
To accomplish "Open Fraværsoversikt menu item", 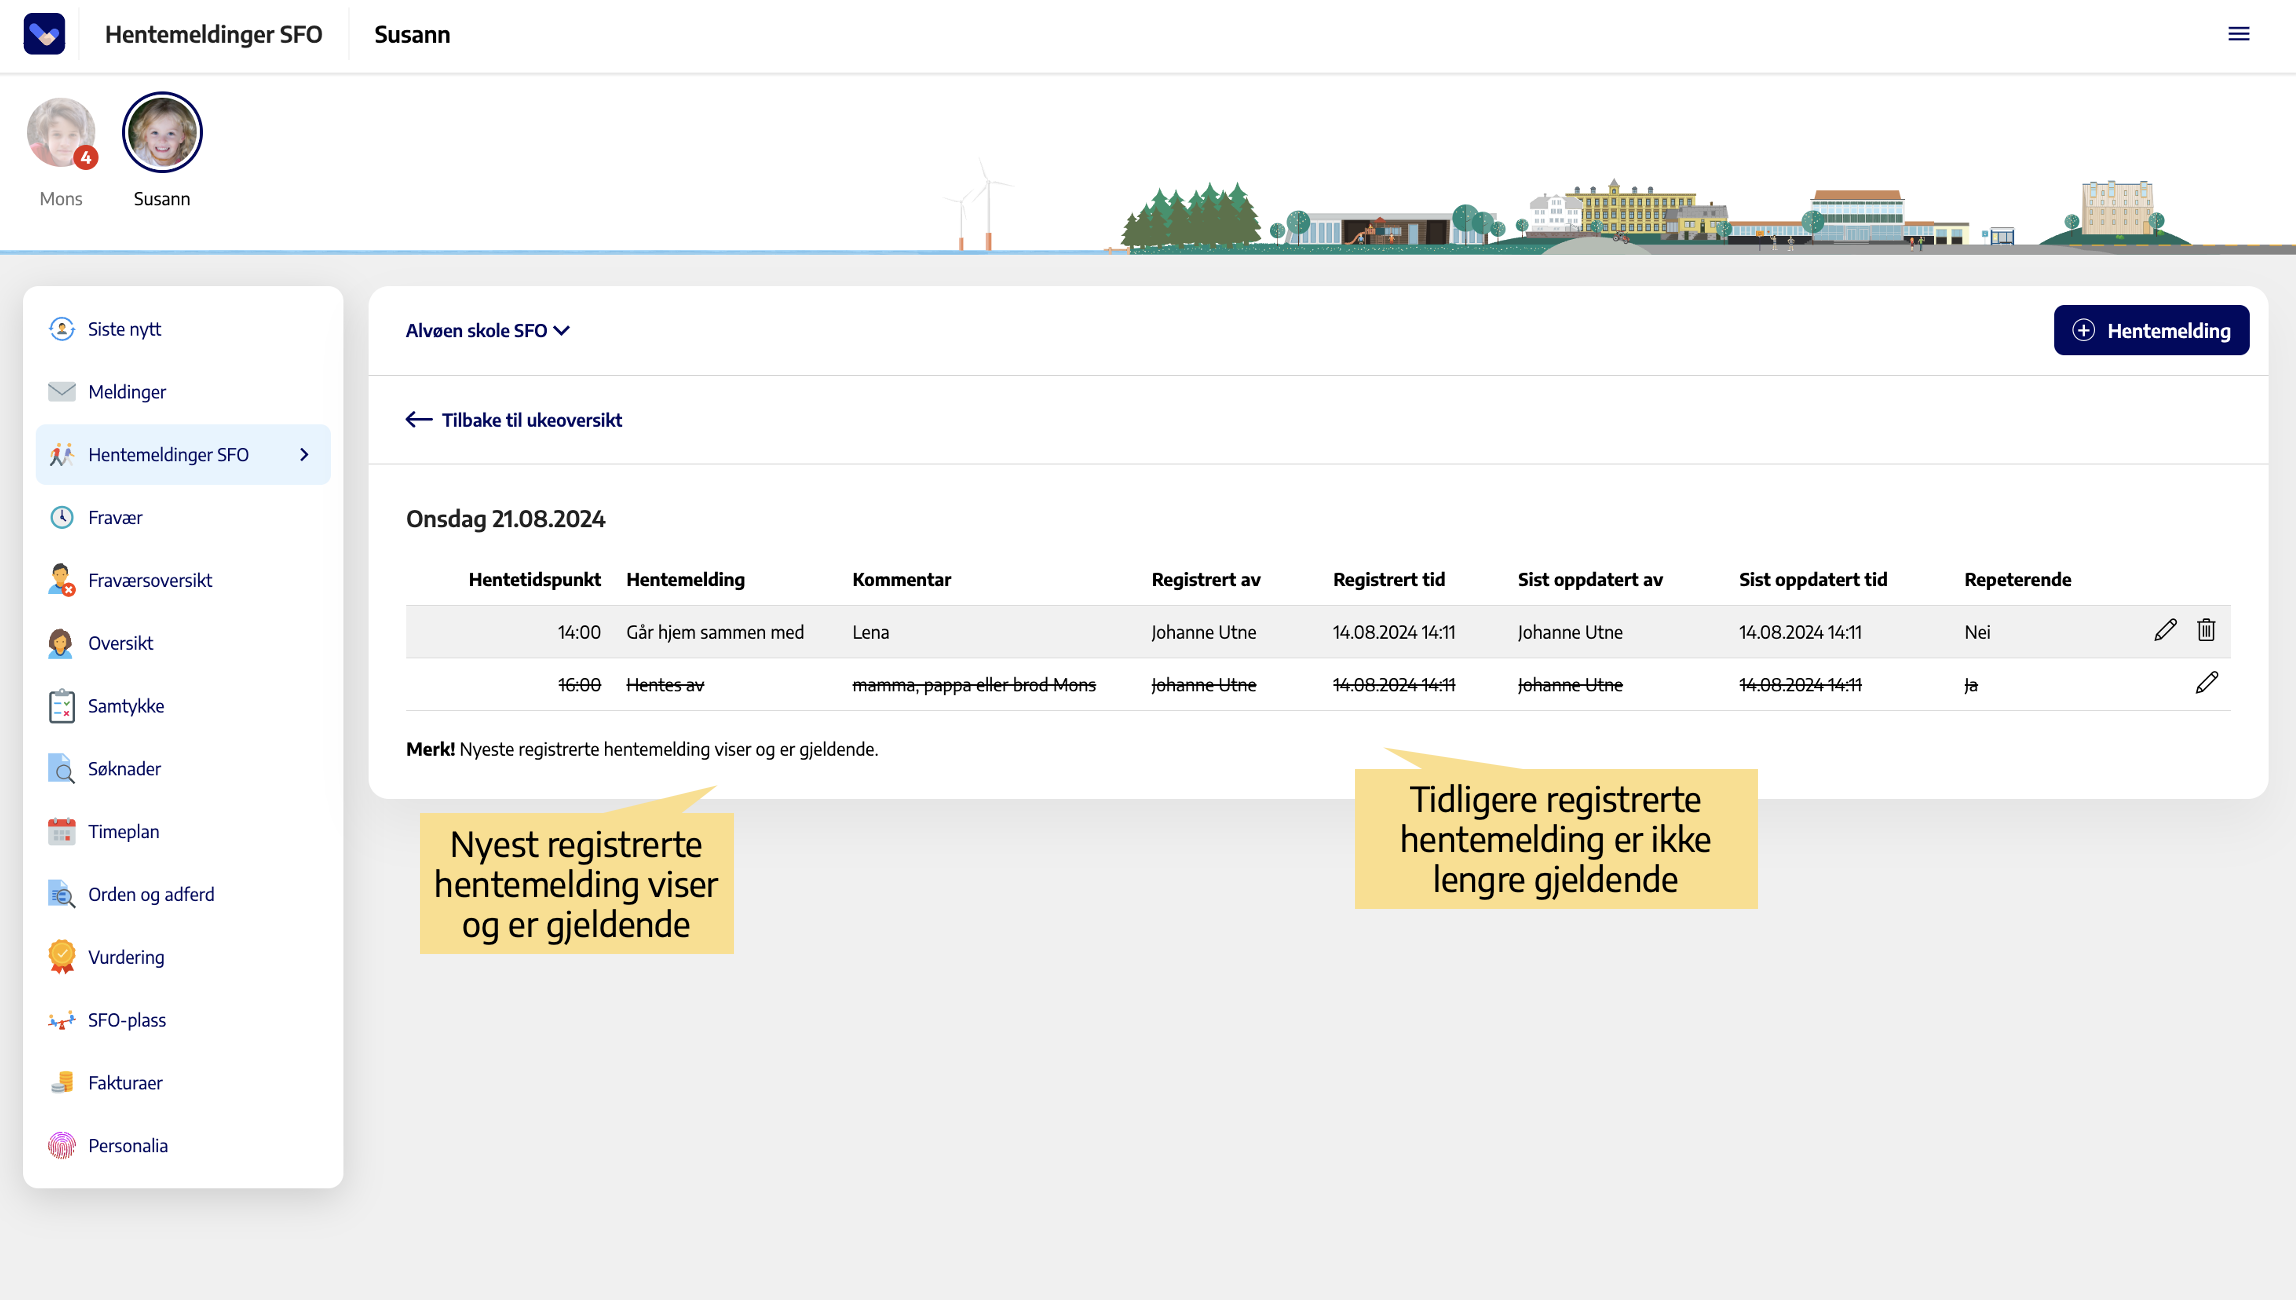I will click(x=183, y=581).
